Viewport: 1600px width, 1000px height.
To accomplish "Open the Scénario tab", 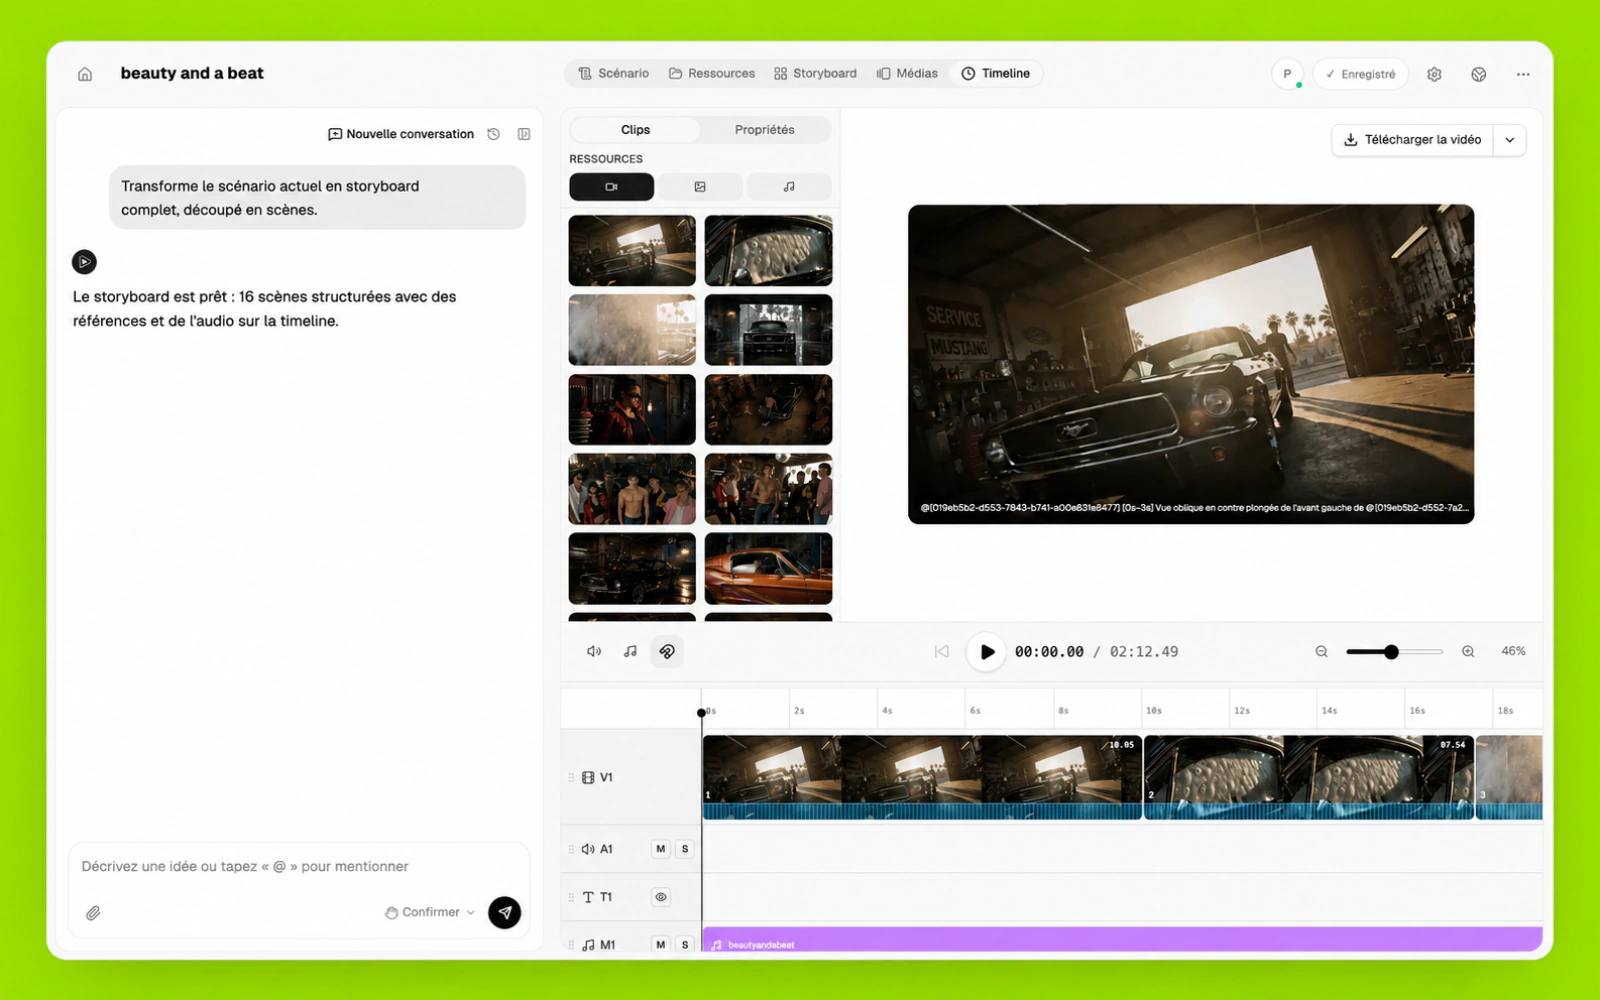I will [x=613, y=73].
